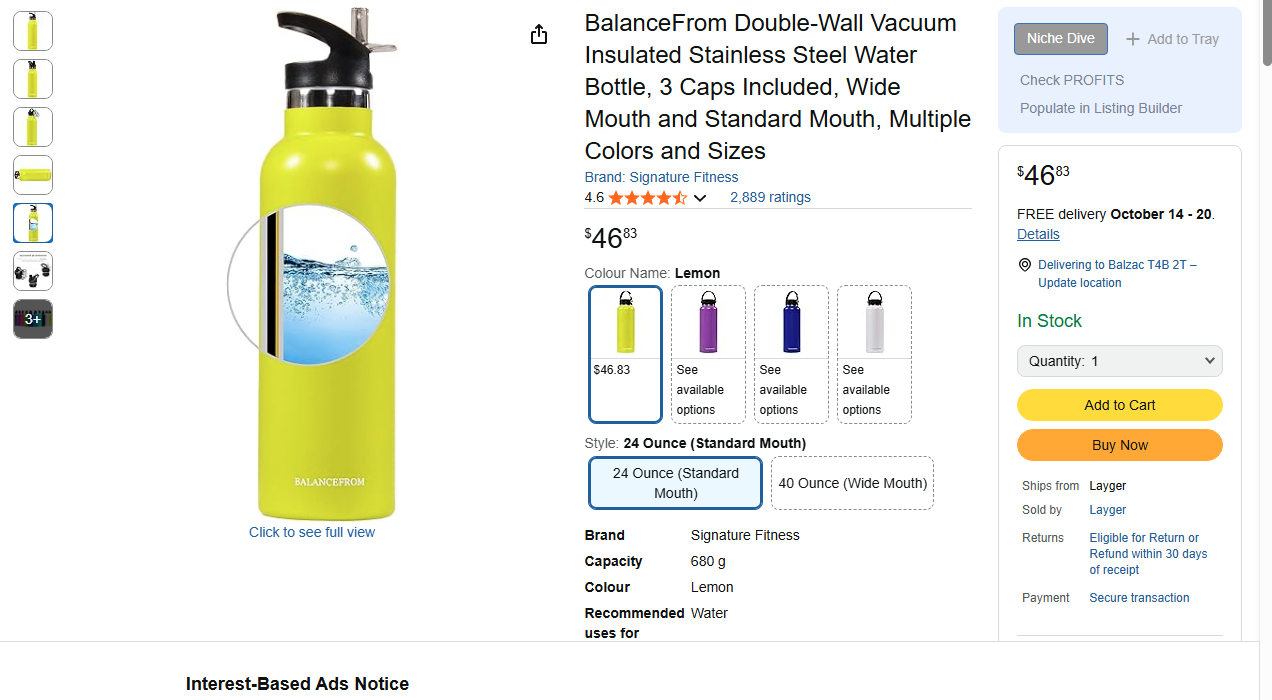Screen dimensions: 1272x700
Task: Click the Niche Dive button
Action: pos(1060,39)
